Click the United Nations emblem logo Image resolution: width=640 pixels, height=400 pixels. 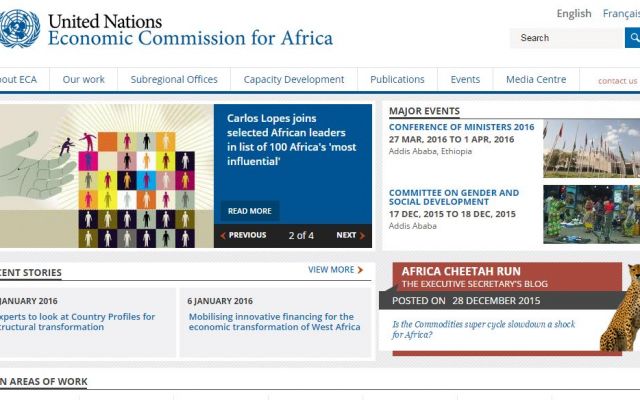pyautogui.click(x=19, y=29)
